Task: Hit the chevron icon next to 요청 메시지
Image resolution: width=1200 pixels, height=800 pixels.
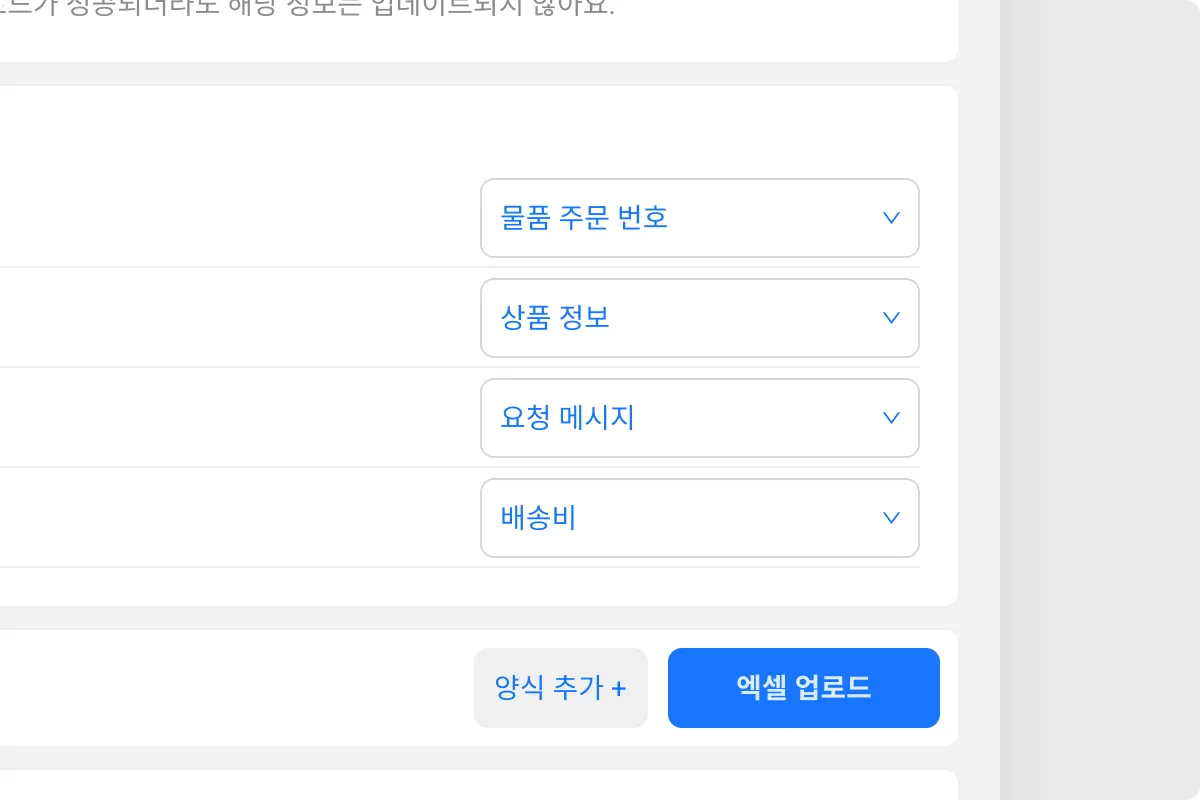Action: (891, 418)
